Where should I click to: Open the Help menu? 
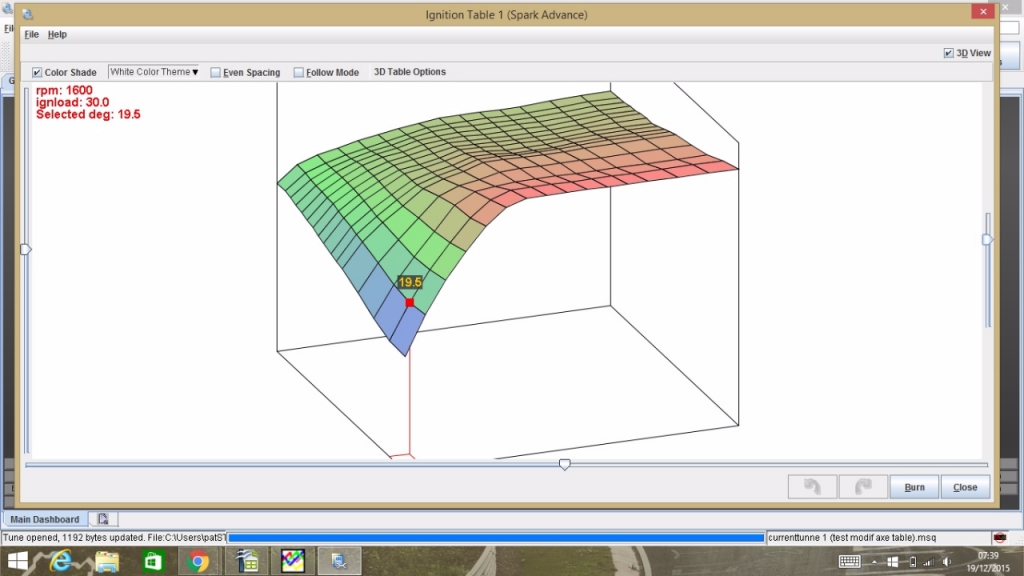point(57,34)
